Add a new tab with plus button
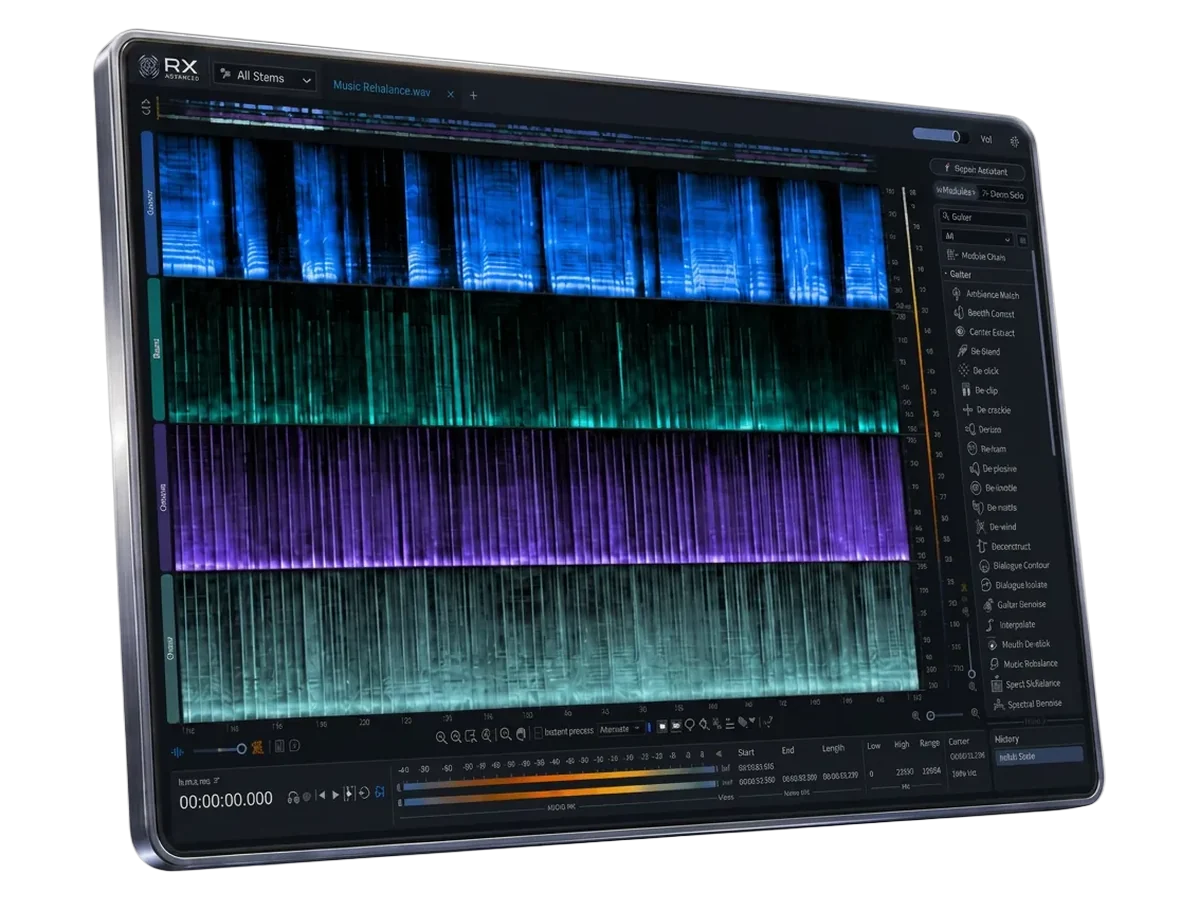This screenshot has height=900, width=1200. coord(474,95)
